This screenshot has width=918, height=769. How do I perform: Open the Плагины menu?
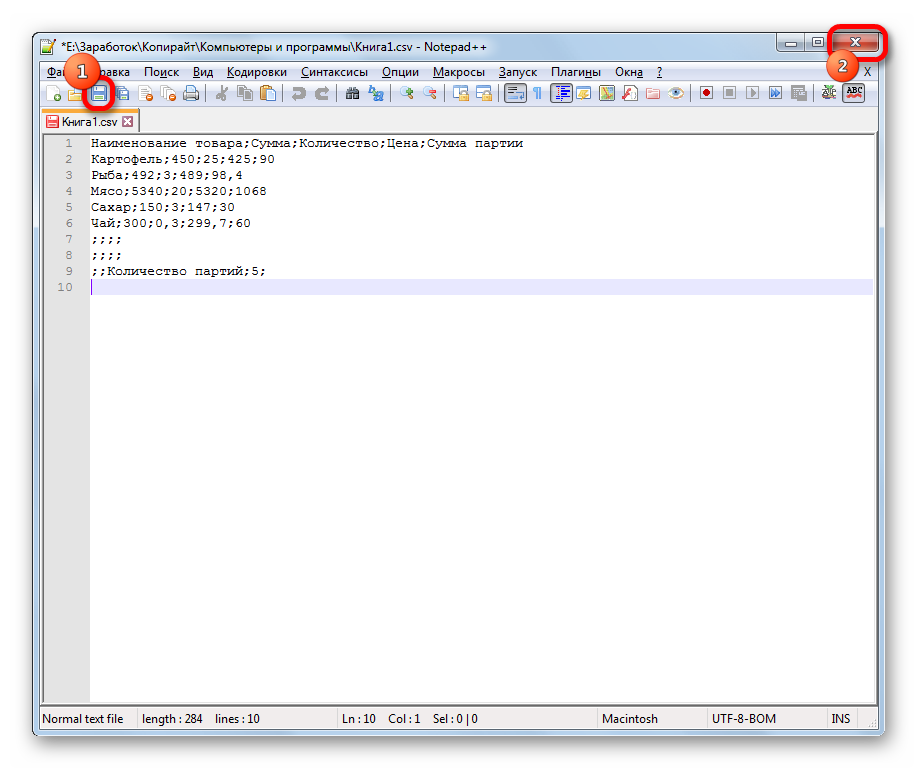(x=576, y=72)
